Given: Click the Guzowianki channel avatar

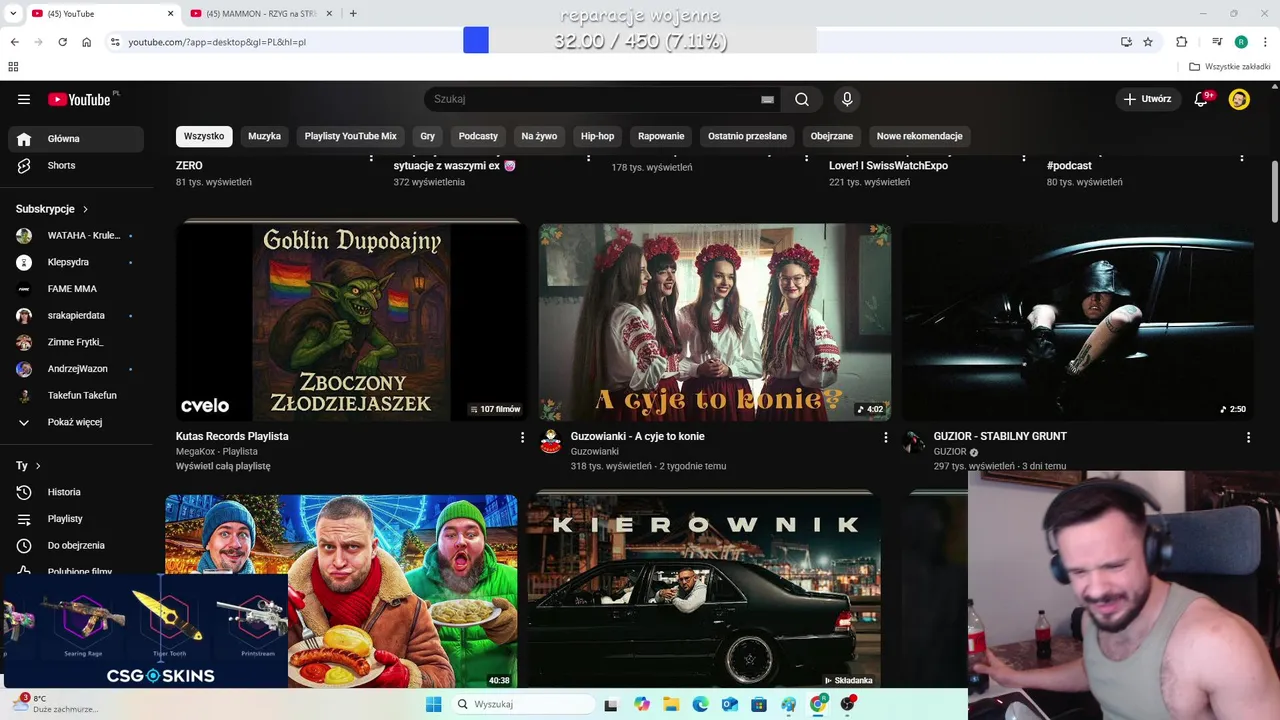Looking at the screenshot, I should pyautogui.click(x=551, y=442).
